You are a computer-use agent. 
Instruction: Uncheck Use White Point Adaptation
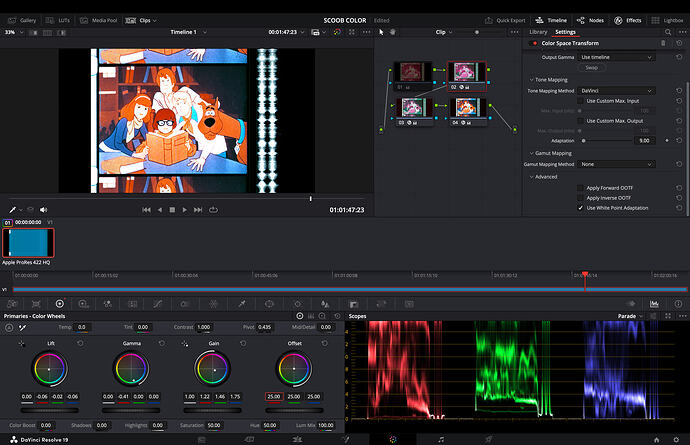pos(581,207)
